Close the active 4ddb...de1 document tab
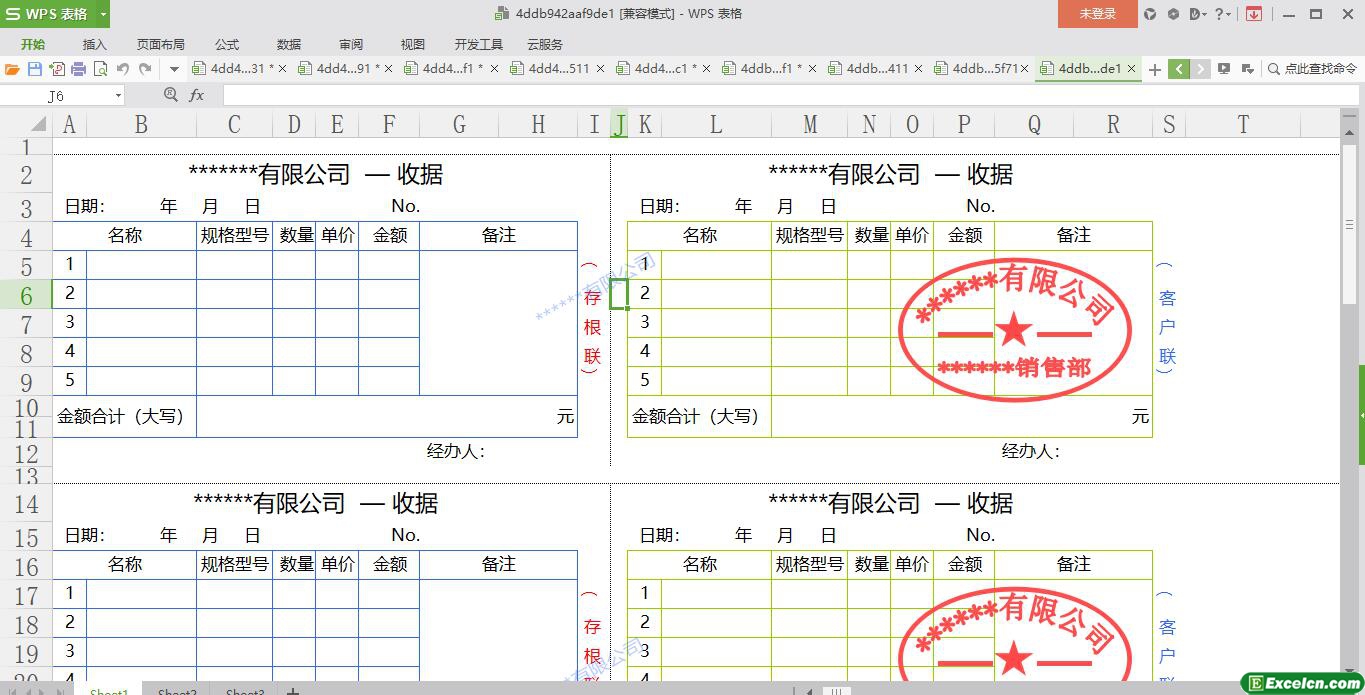This screenshot has width=1365, height=695. pos(1131,69)
